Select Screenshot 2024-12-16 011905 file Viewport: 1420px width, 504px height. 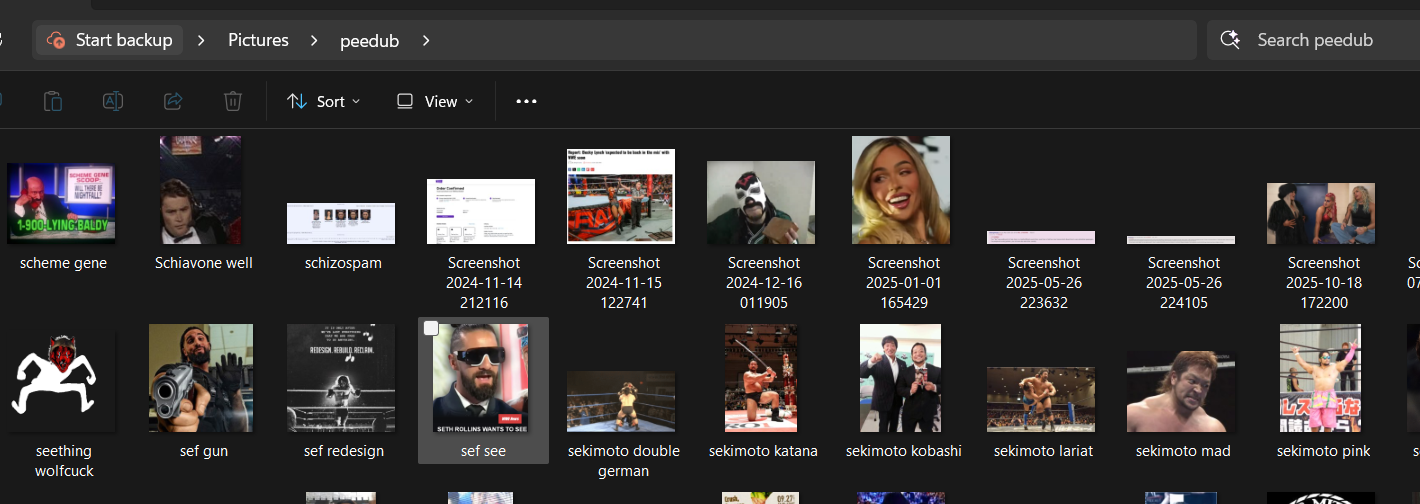coord(762,204)
